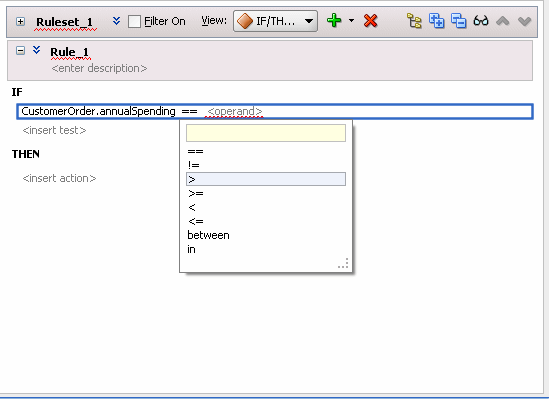This screenshot has height=399, width=549.
Task: Select the > operator in the list
Action: point(266,179)
